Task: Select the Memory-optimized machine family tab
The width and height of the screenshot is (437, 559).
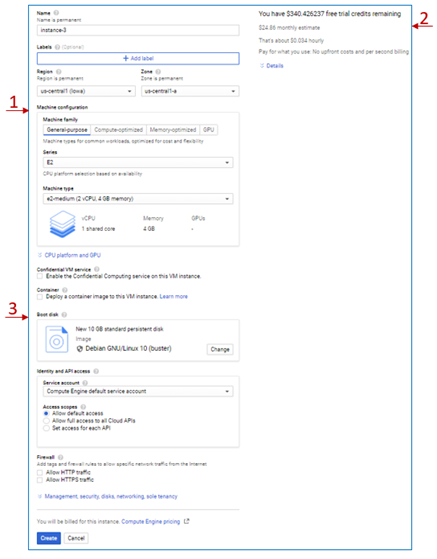Action: click(173, 130)
